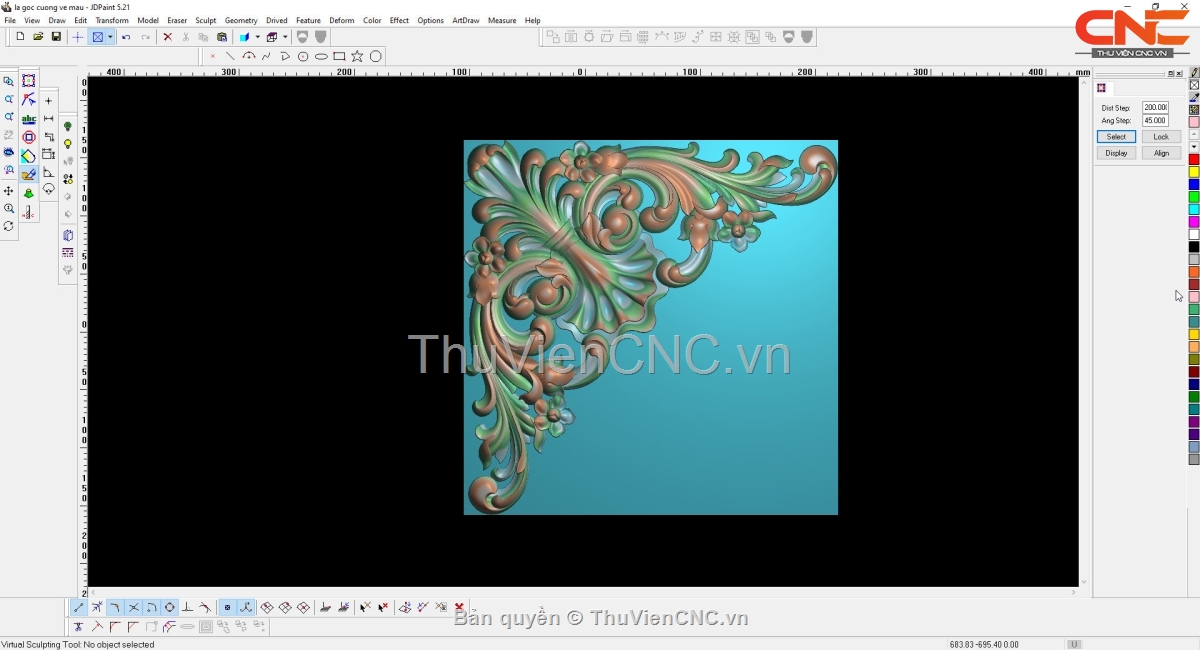The width and height of the screenshot is (1200, 650).
Task: Click the pan move arrows icon
Action: [x=9, y=191]
